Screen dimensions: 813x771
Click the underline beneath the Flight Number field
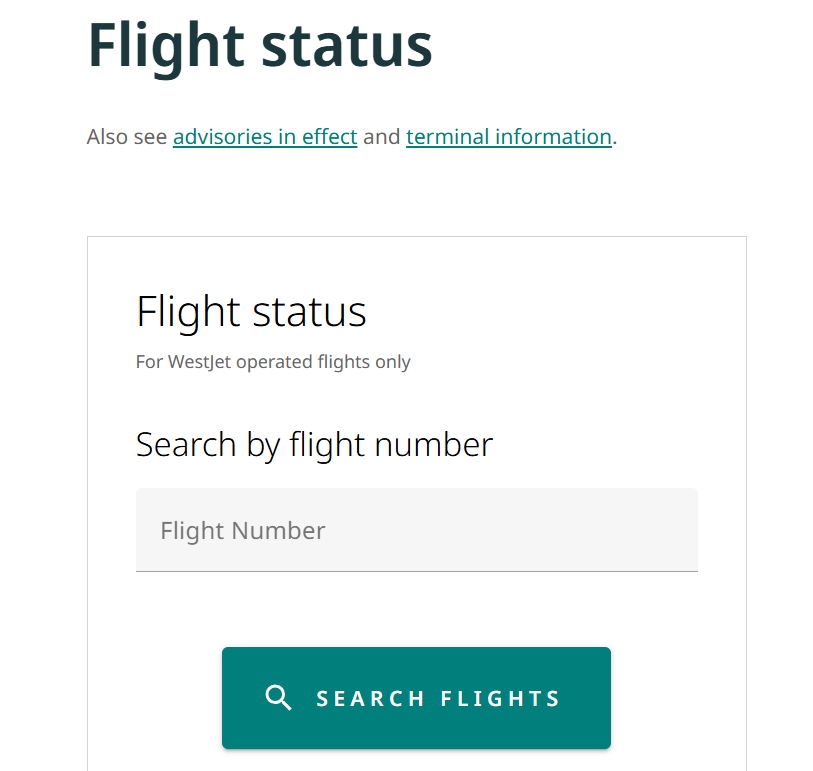point(416,571)
